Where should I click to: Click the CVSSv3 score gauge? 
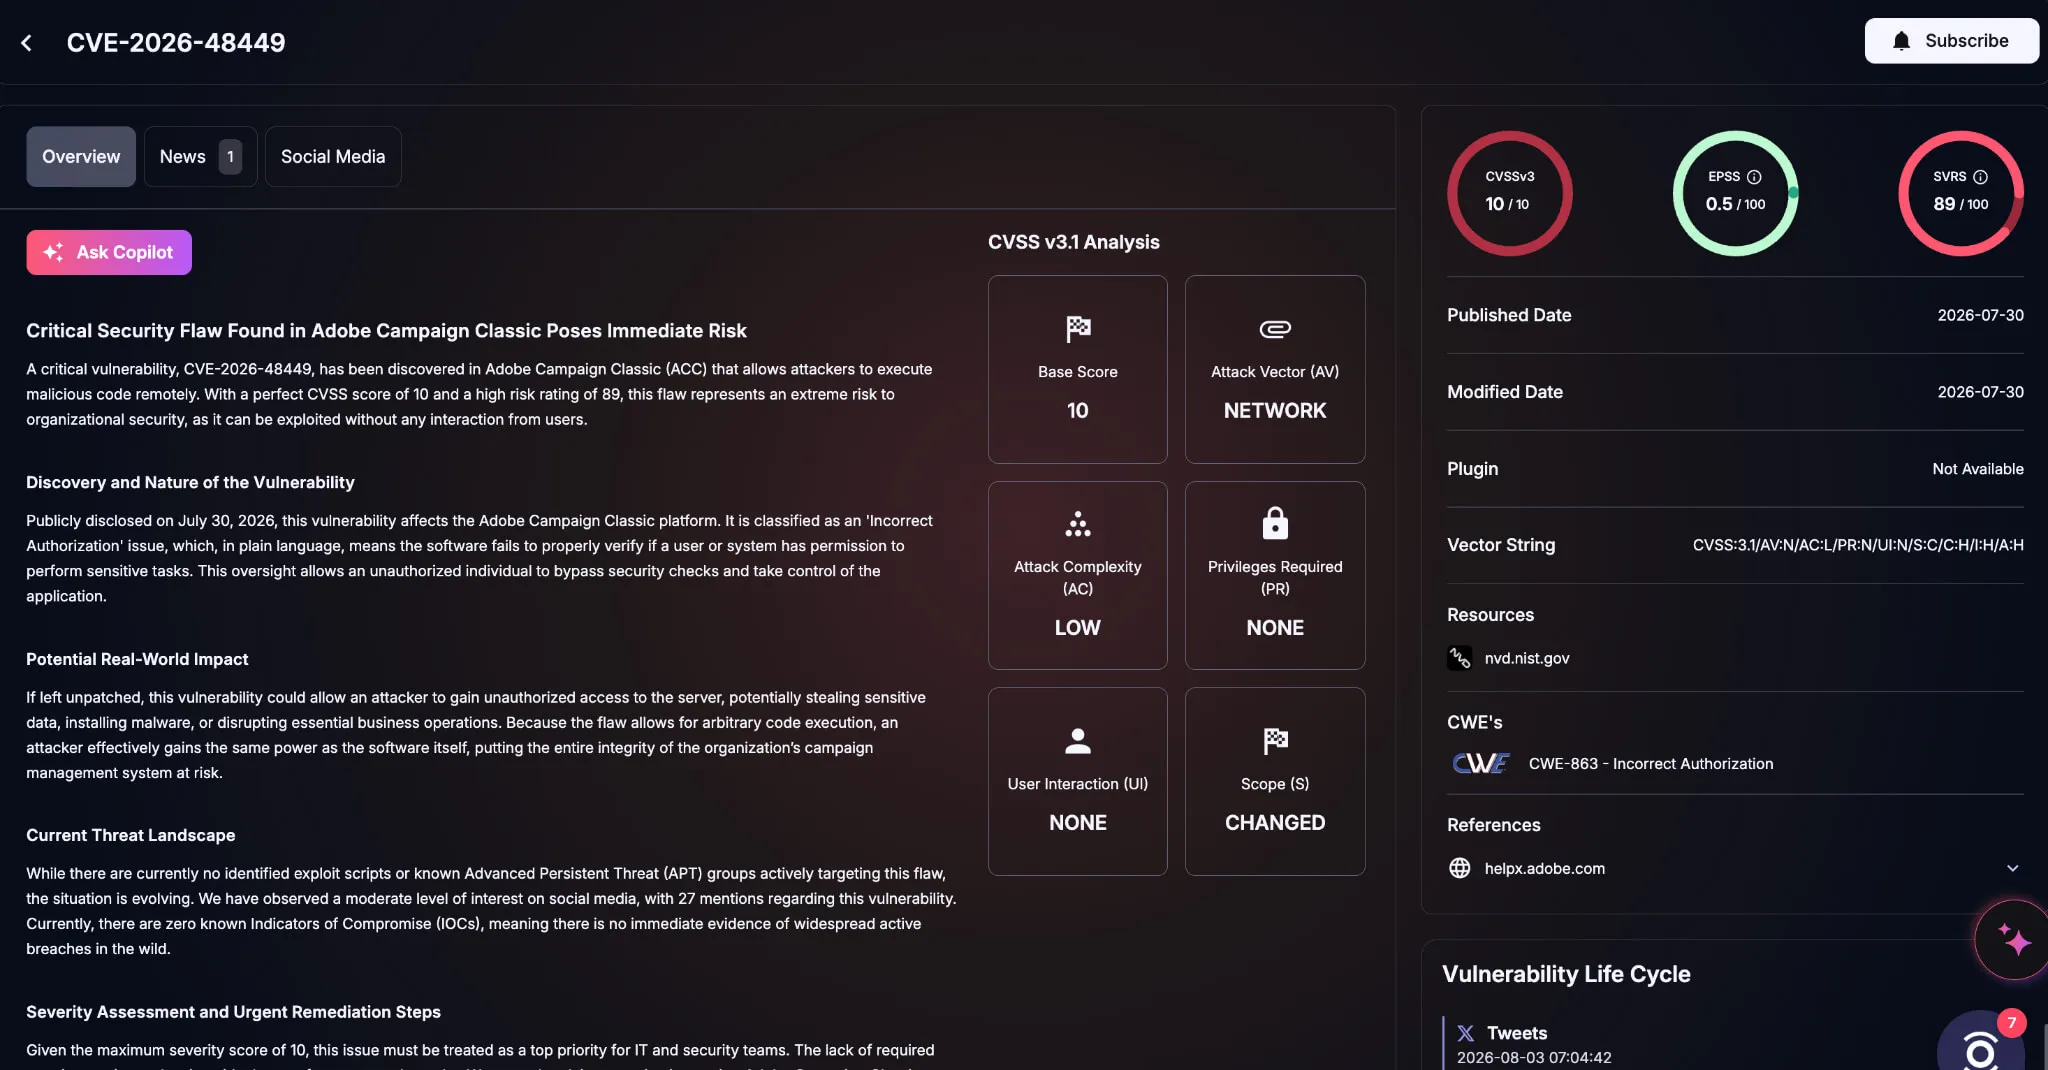click(1509, 193)
